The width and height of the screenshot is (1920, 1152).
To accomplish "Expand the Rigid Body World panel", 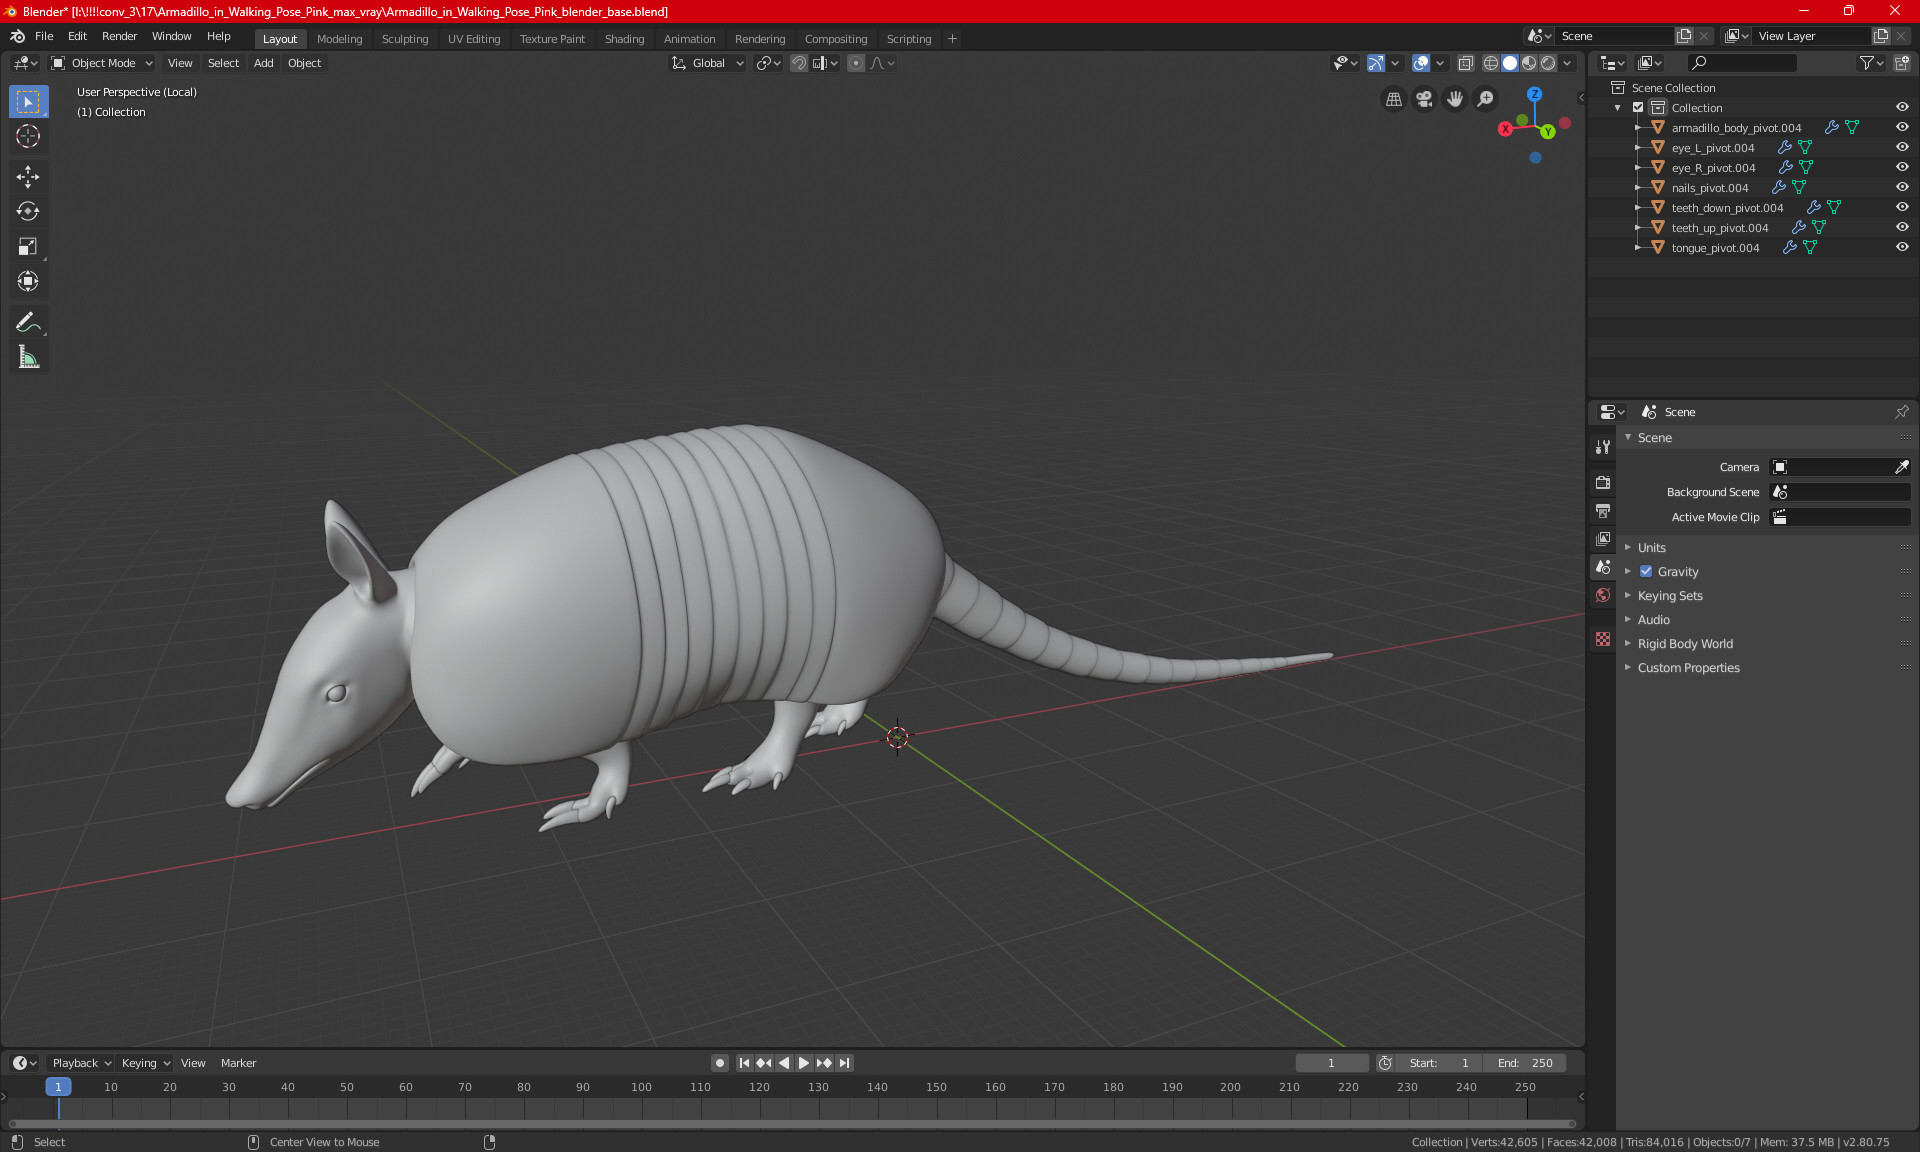I will click(x=1685, y=644).
